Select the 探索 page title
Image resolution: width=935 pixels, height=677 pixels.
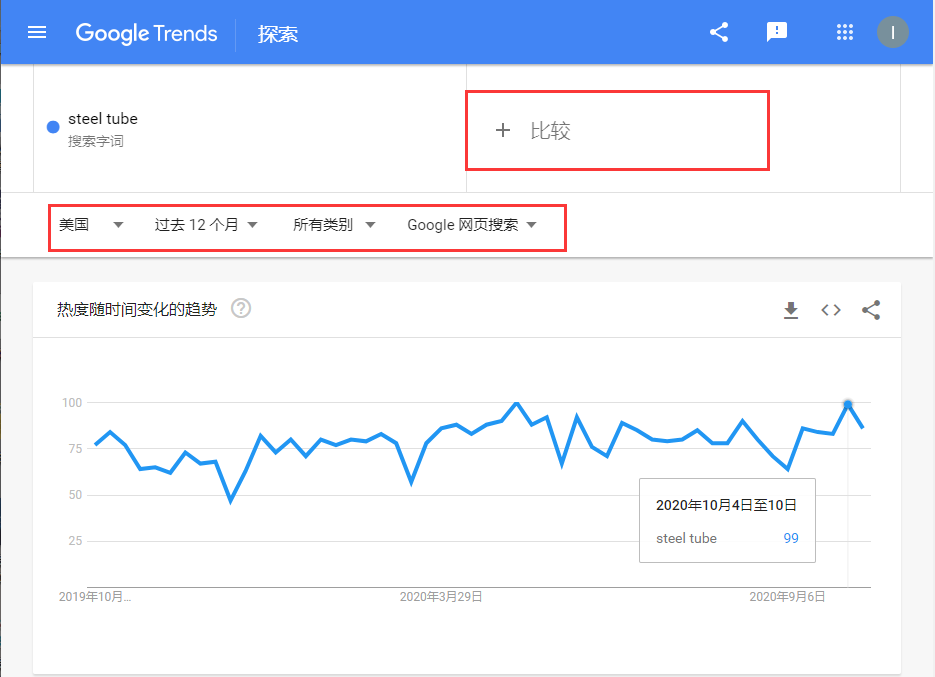point(278,34)
